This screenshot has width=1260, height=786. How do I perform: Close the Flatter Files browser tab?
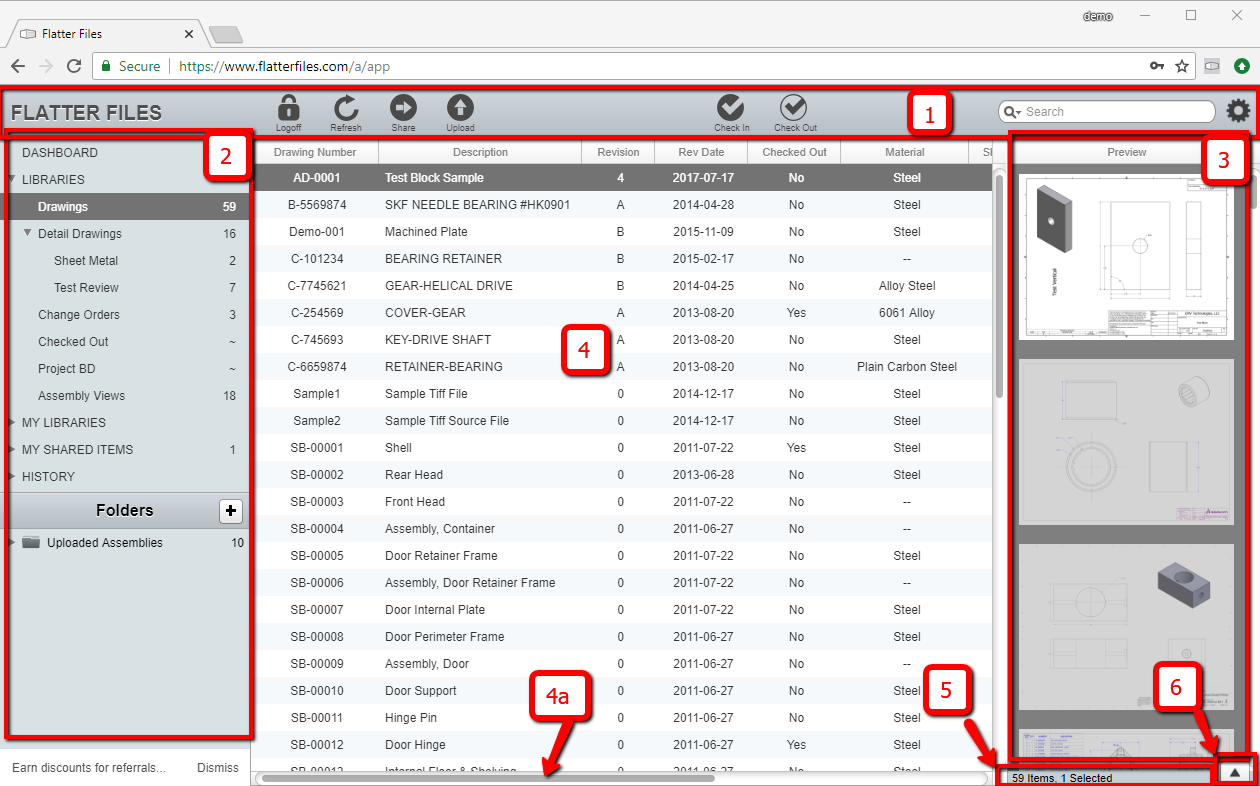point(189,34)
